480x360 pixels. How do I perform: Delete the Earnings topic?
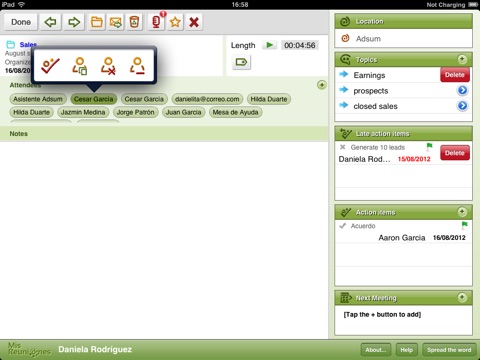pyautogui.click(x=455, y=75)
